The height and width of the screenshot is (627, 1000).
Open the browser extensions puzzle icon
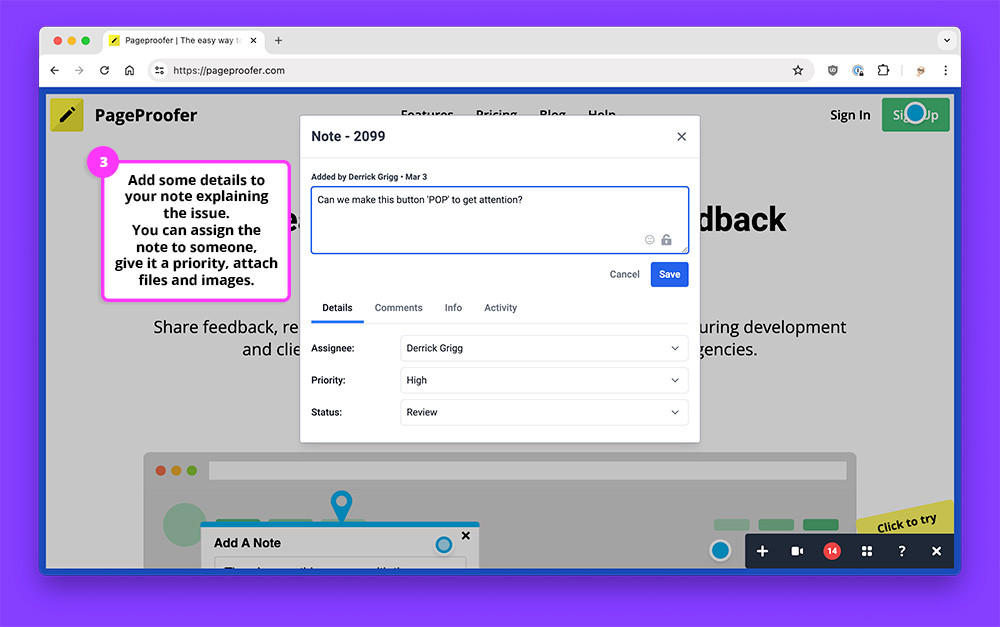pos(883,70)
